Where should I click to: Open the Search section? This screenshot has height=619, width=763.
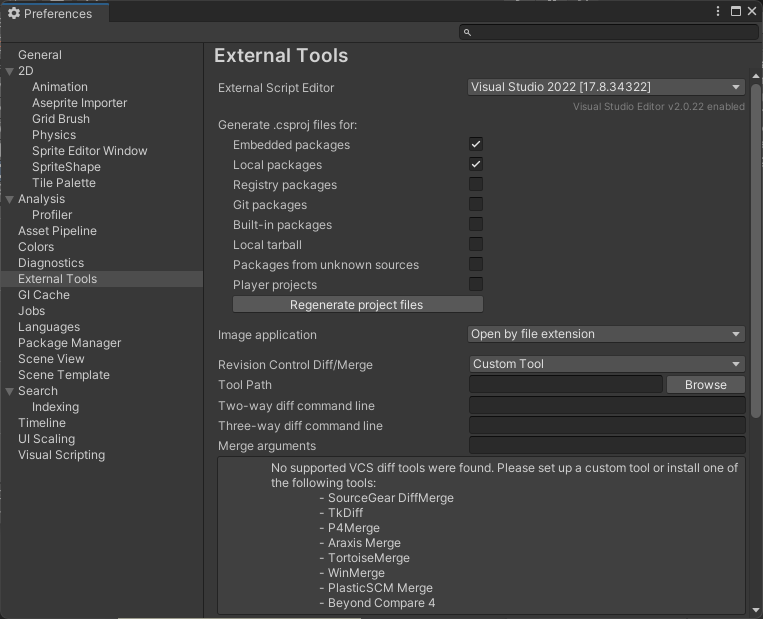(38, 391)
